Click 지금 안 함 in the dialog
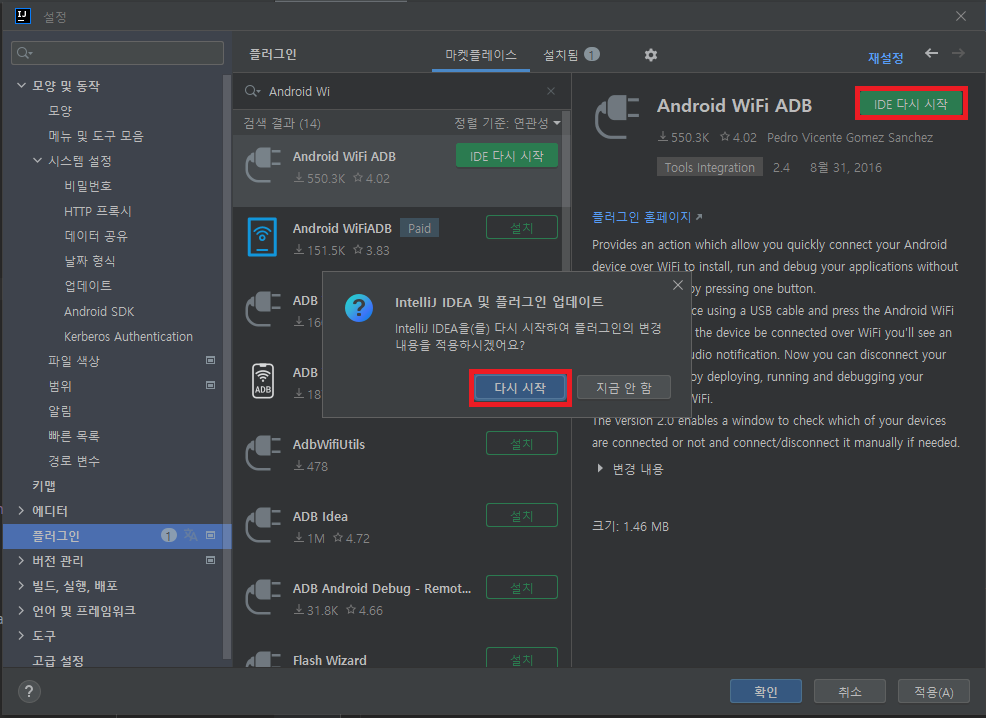 (623, 388)
